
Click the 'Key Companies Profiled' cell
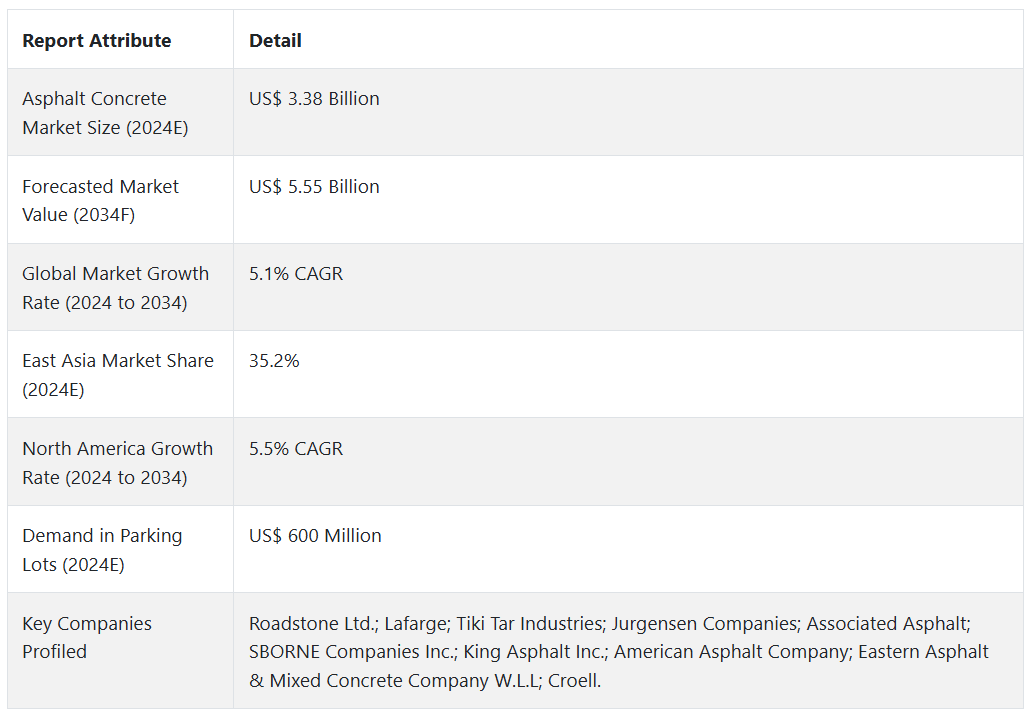(x=87, y=637)
